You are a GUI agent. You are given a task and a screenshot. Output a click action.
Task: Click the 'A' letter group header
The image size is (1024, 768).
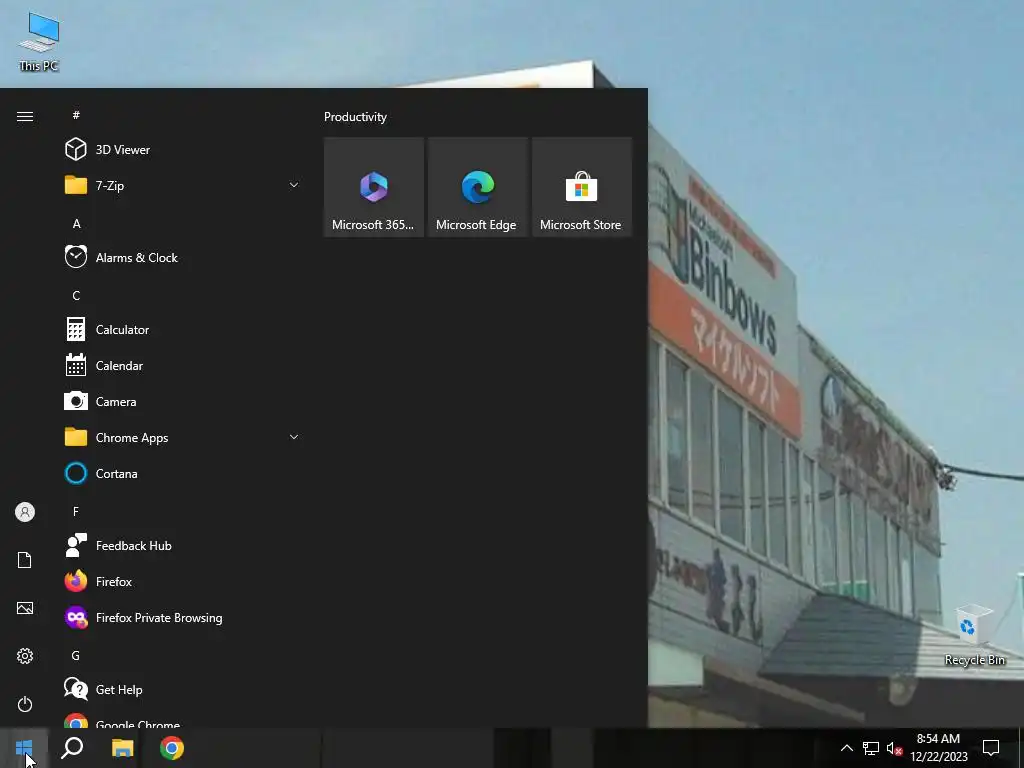pos(76,223)
